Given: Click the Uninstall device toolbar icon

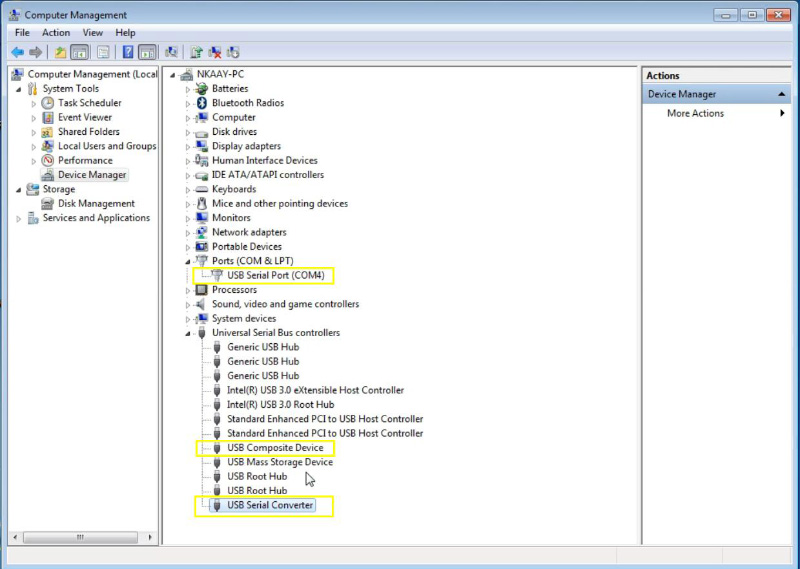Looking at the screenshot, I should tap(215, 52).
